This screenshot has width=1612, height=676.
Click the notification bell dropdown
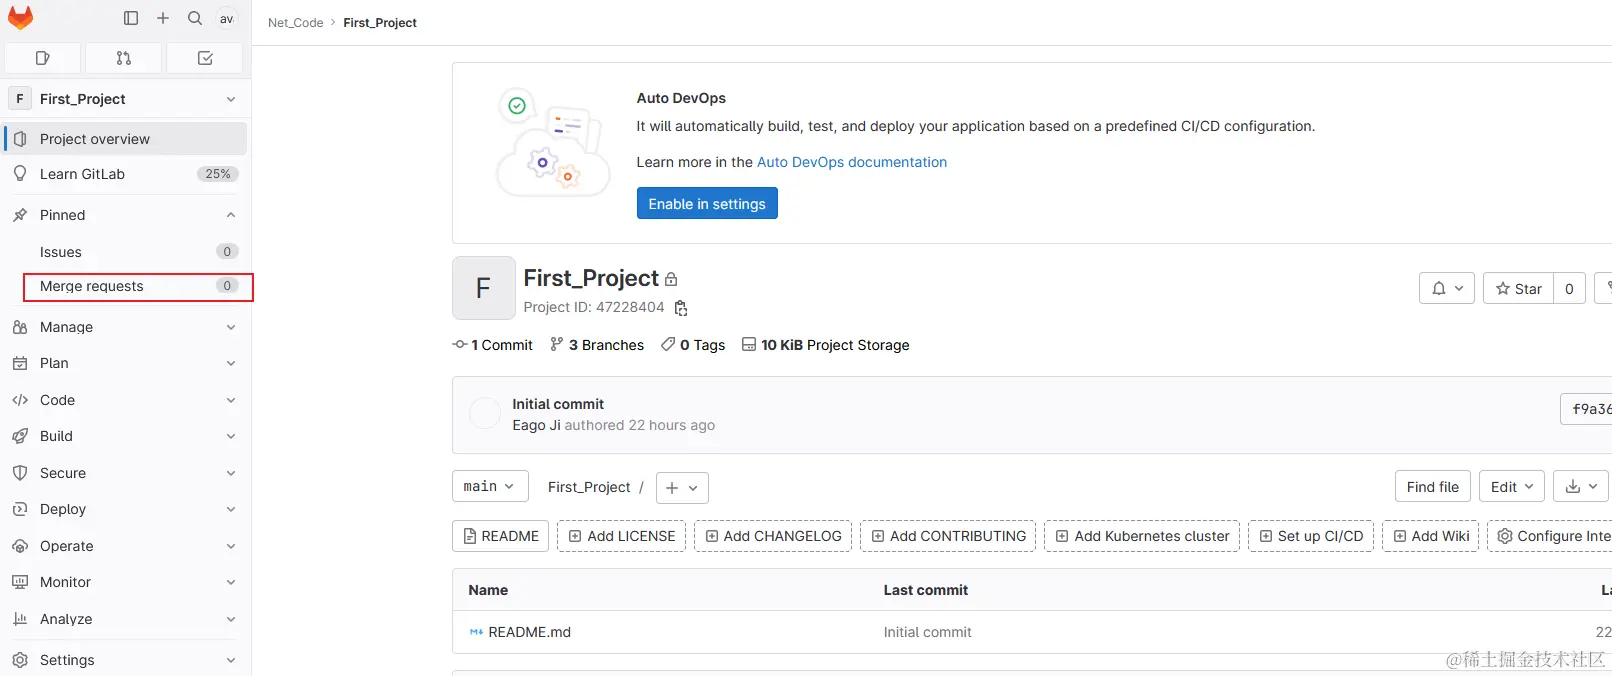[x=1447, y=288]
